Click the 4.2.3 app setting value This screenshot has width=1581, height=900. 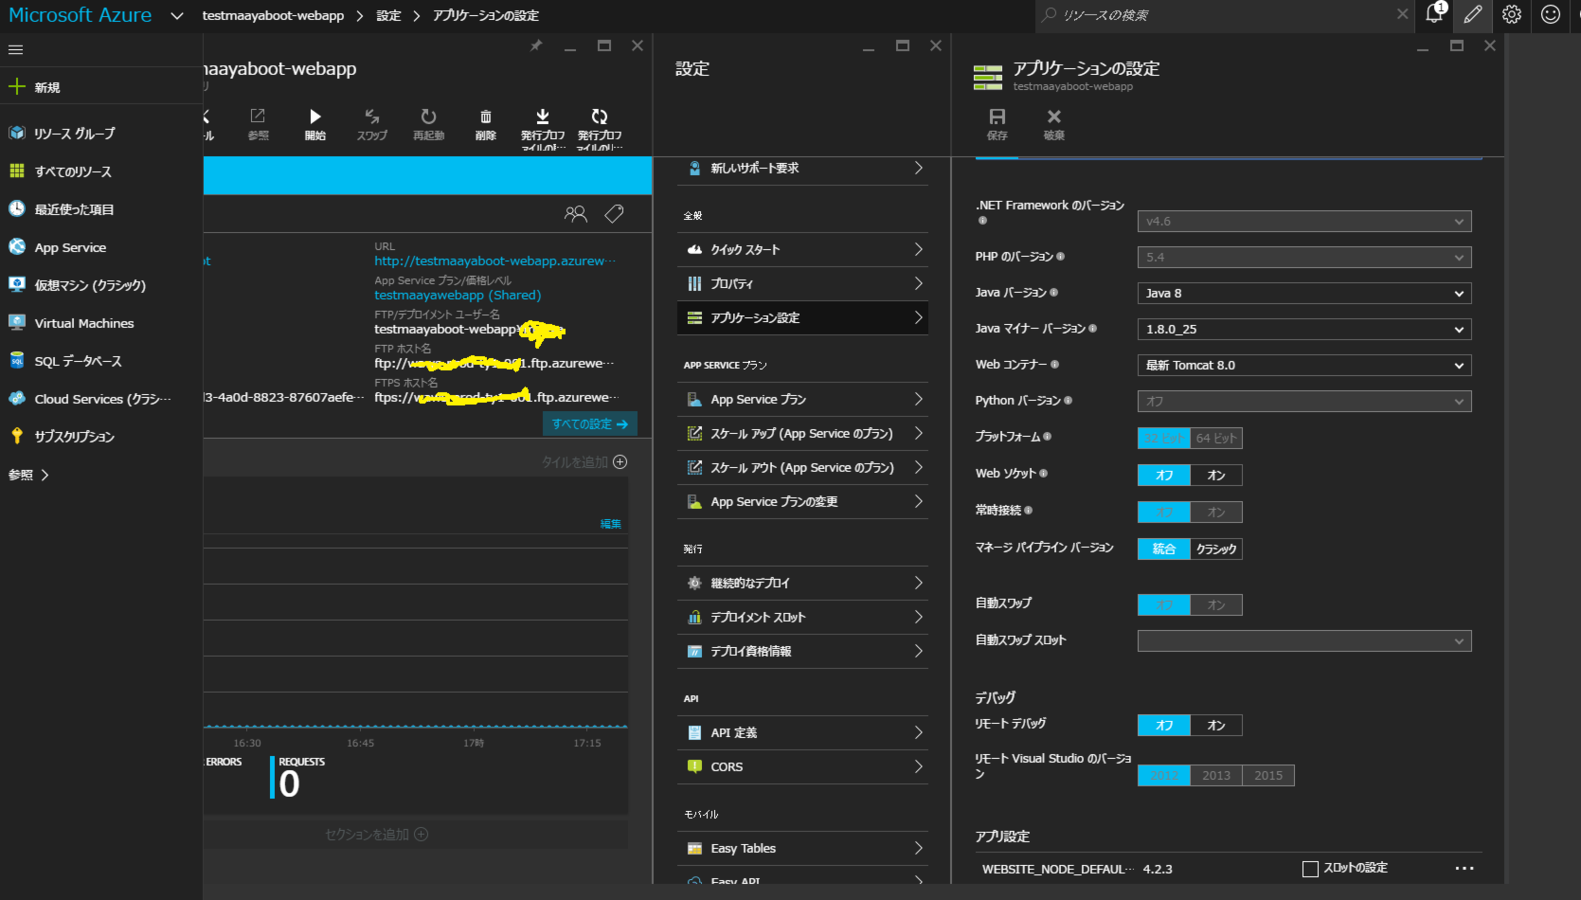(x=1158, y=869)
